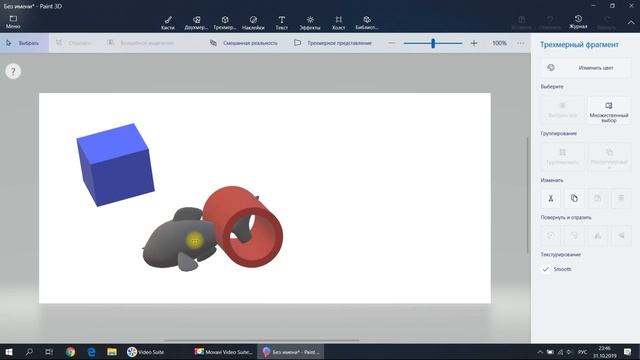The image size is (640, 360).
Task: Zoom in with the plus button
Action: [x=474, y=43]
